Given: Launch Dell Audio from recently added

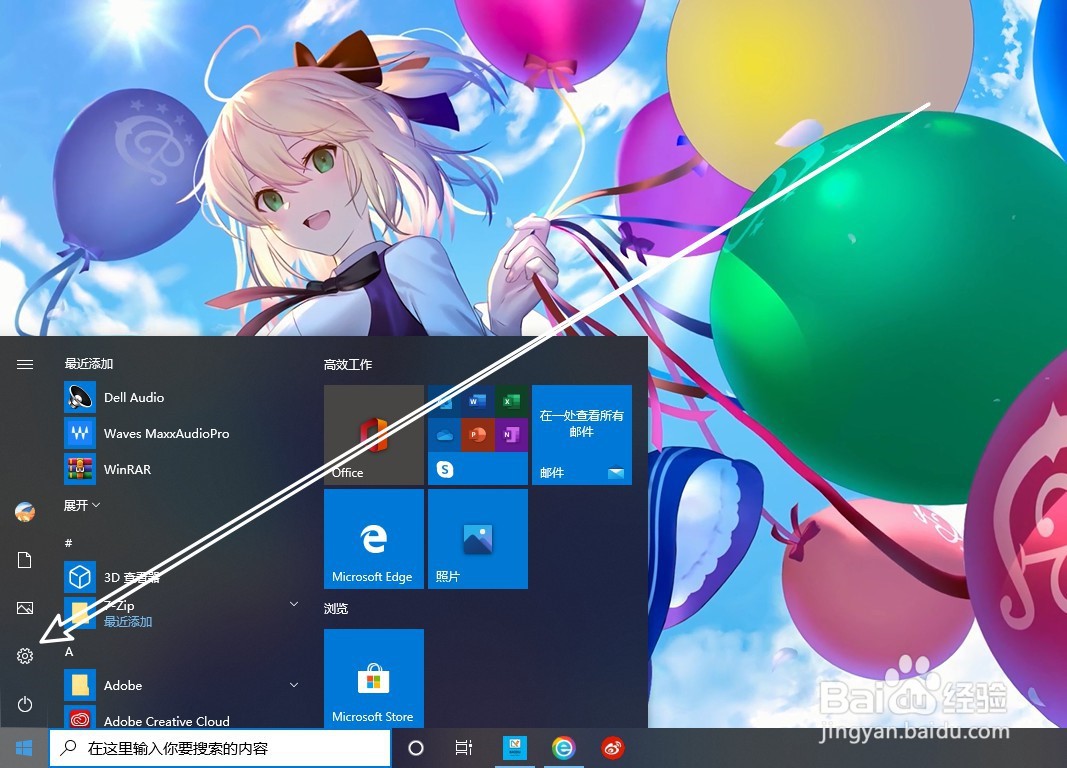Looking at the screenshot, I should coord(181,397).
